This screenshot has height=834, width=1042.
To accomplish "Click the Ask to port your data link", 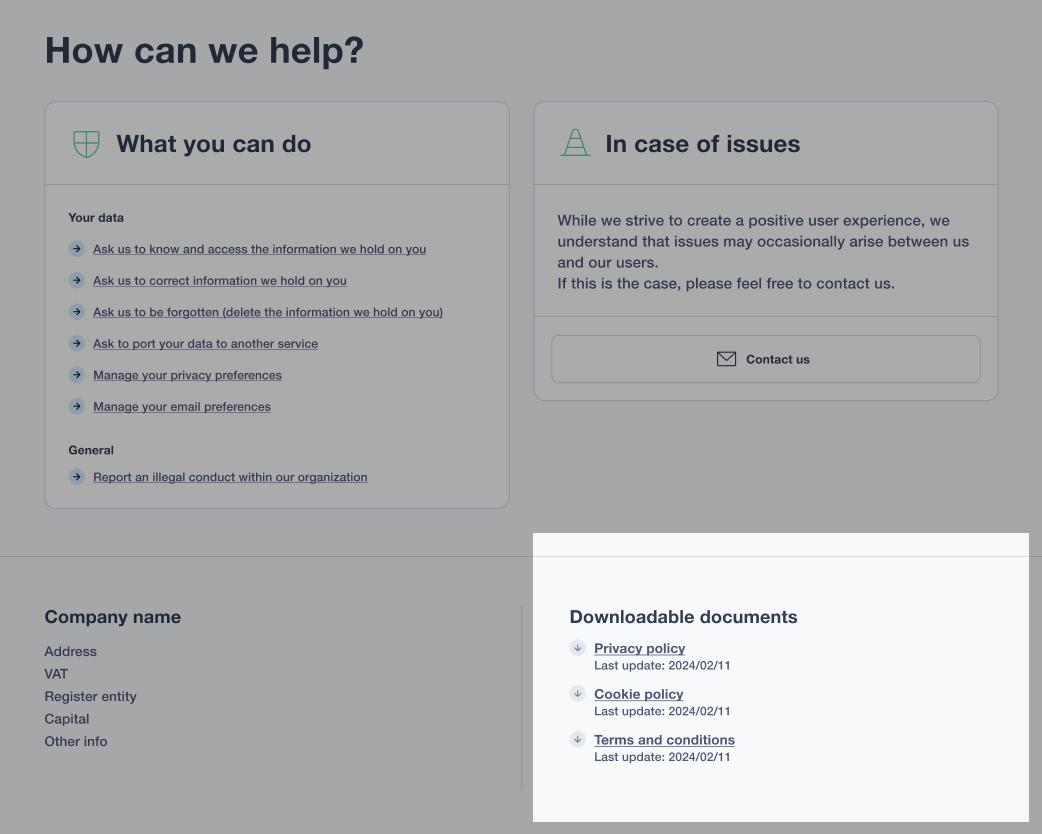I will (x=205, y=344).
